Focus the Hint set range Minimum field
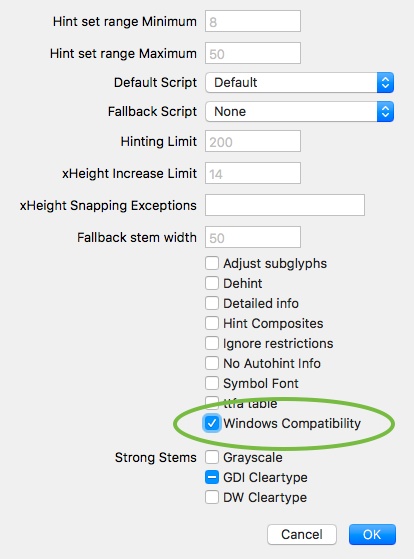This screenshot has width=414, height=559. (x=253, y=21)
